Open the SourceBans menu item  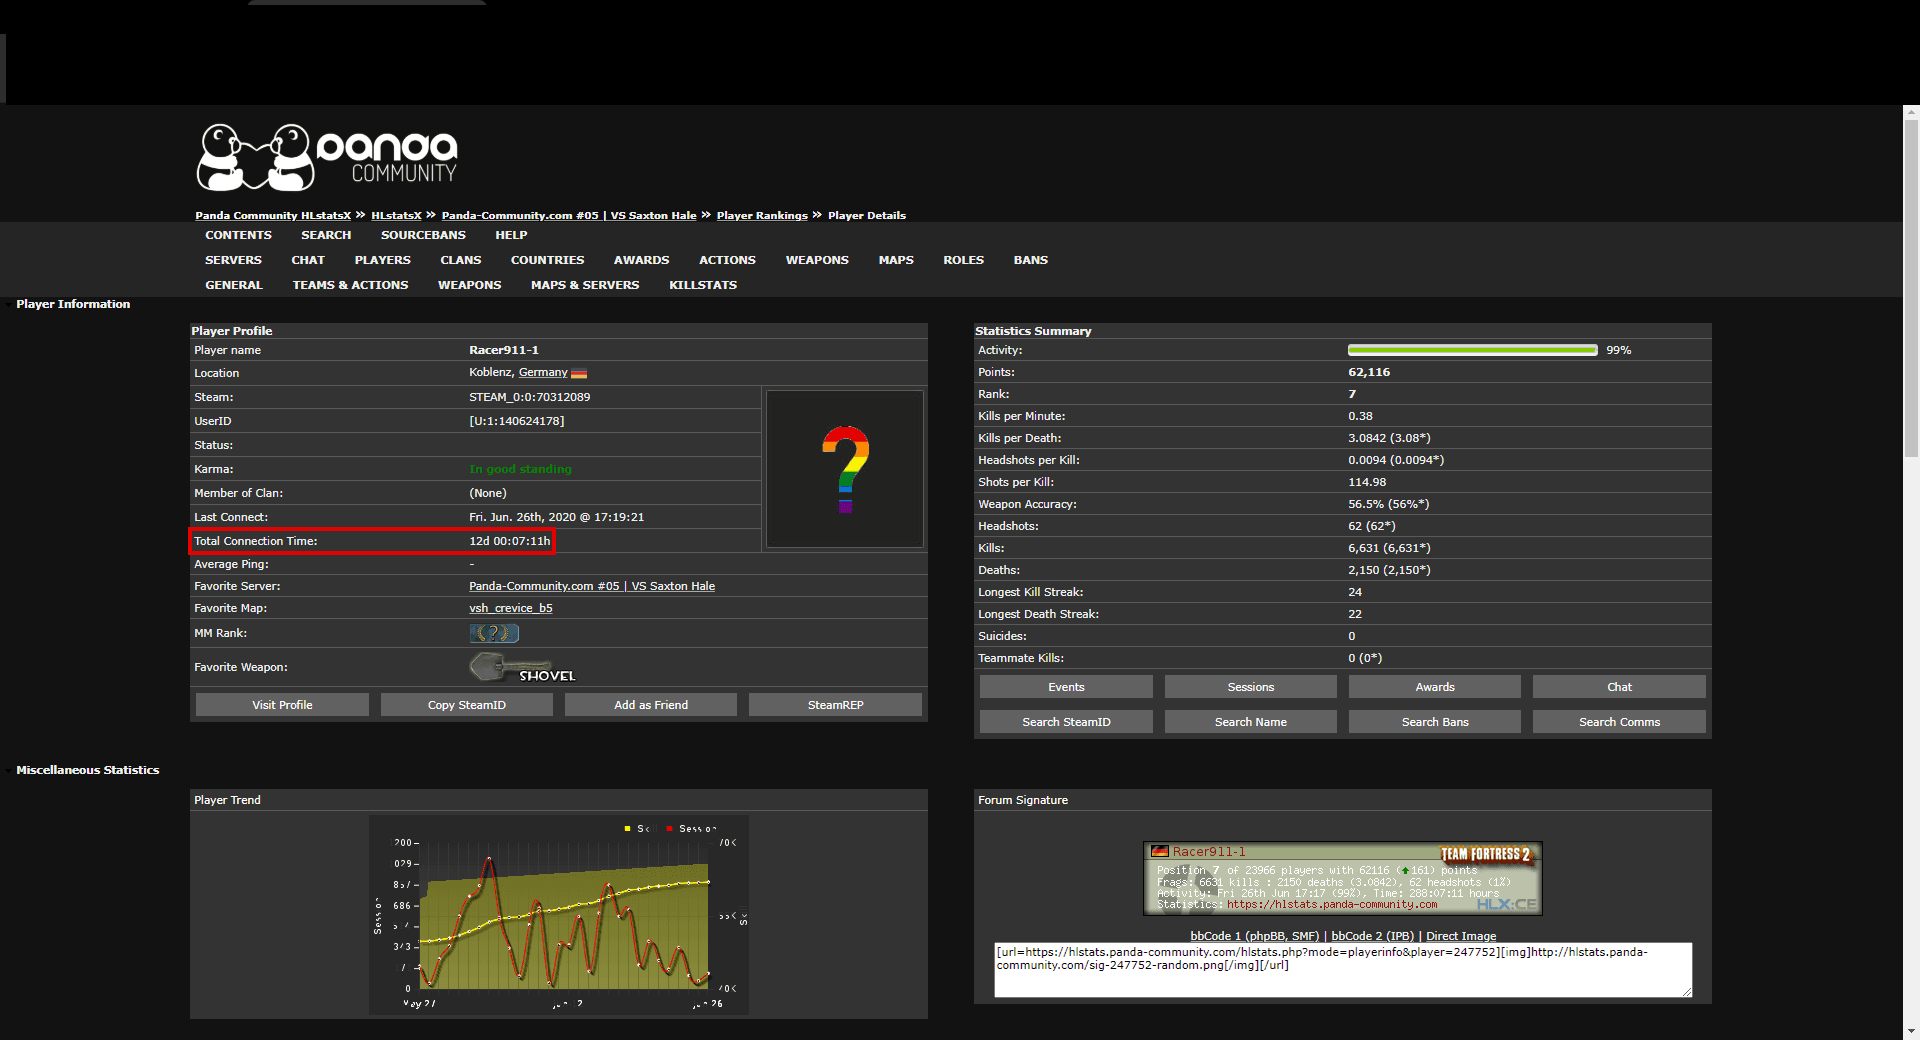point(423,235)
